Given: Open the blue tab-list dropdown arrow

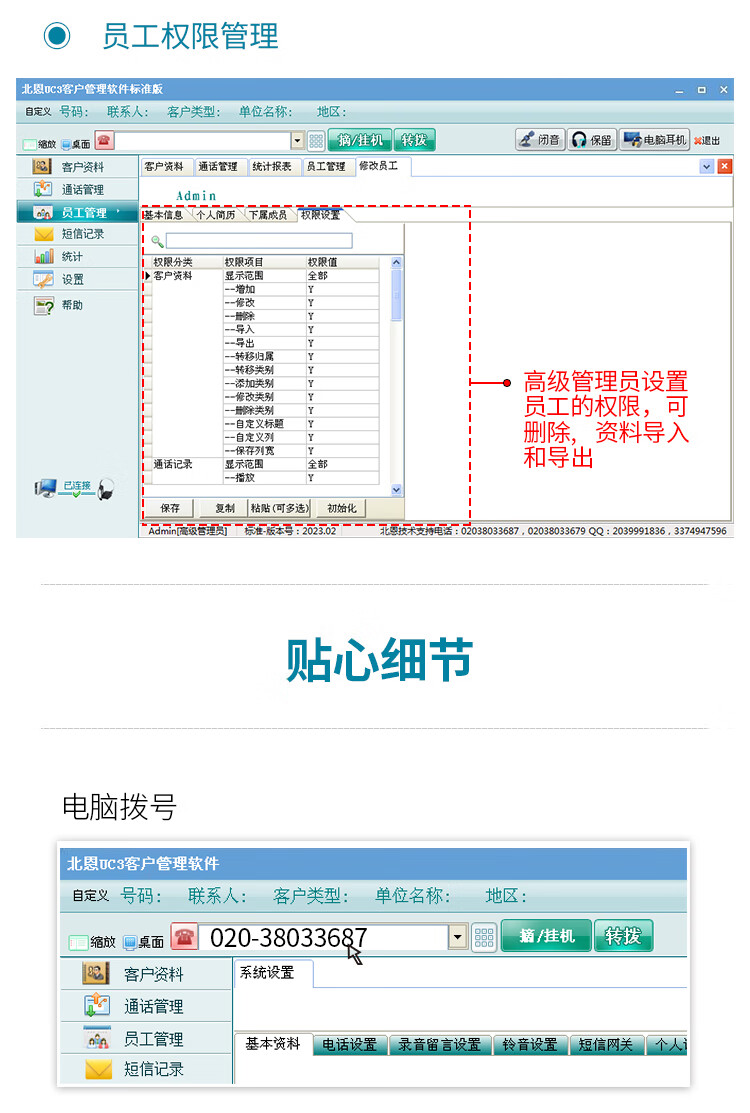Looking at the screenshot, I should [x=707, y=166].
